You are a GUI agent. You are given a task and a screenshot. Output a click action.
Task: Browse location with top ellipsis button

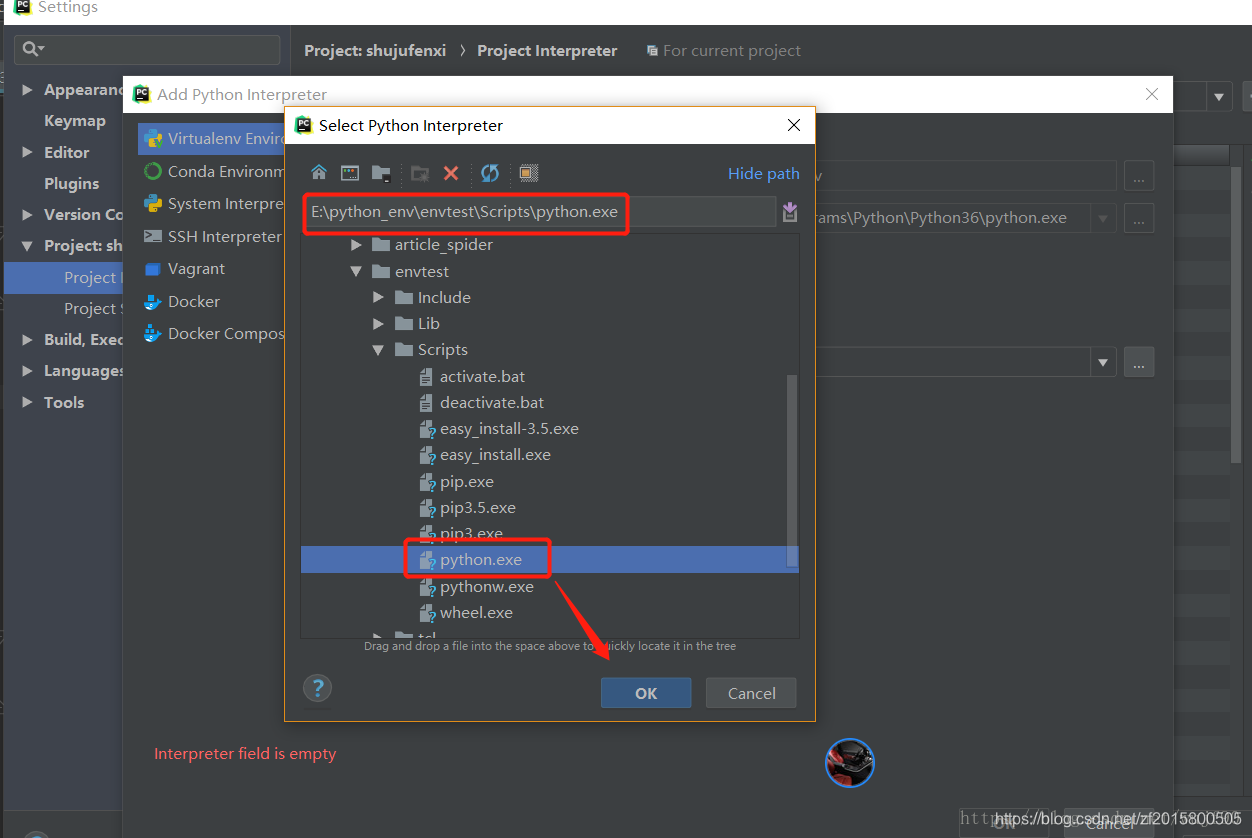(1139, 175)
